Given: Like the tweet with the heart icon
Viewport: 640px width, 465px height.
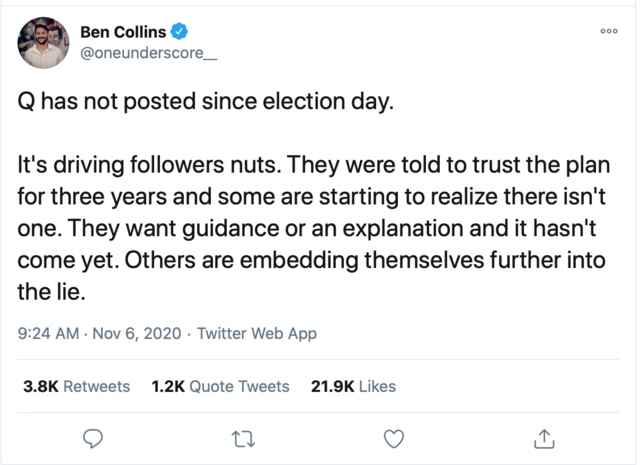Looking at the screenshot, I should pos(394,437).
